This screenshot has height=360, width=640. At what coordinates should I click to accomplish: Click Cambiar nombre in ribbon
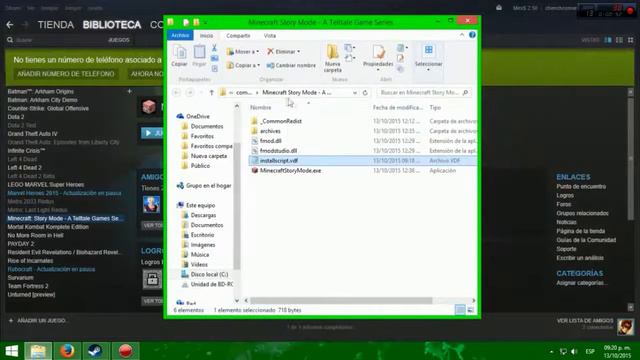[291, 65]
